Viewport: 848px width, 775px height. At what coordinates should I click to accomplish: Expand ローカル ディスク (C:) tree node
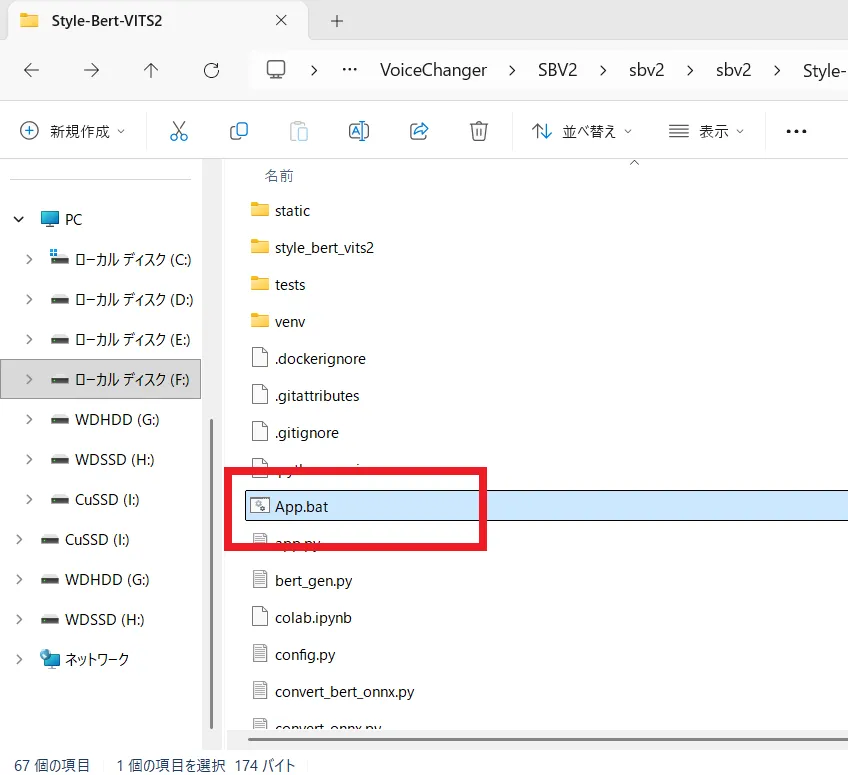(x=29, y=260)
